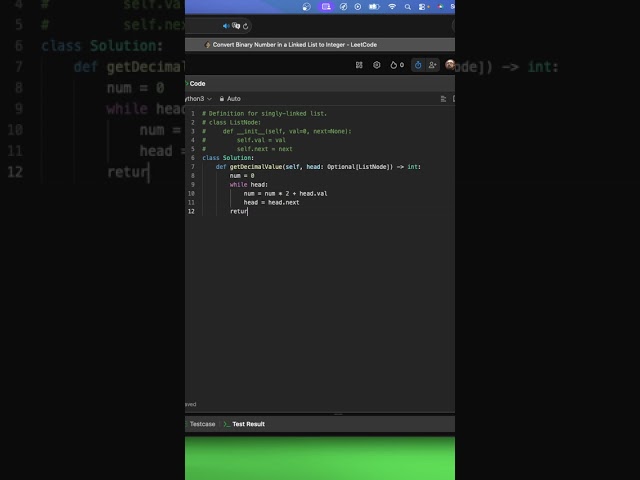Open the Python3 language dropdown
The width and height of the screenshot is (640, 480).
(x=198, y=99)
